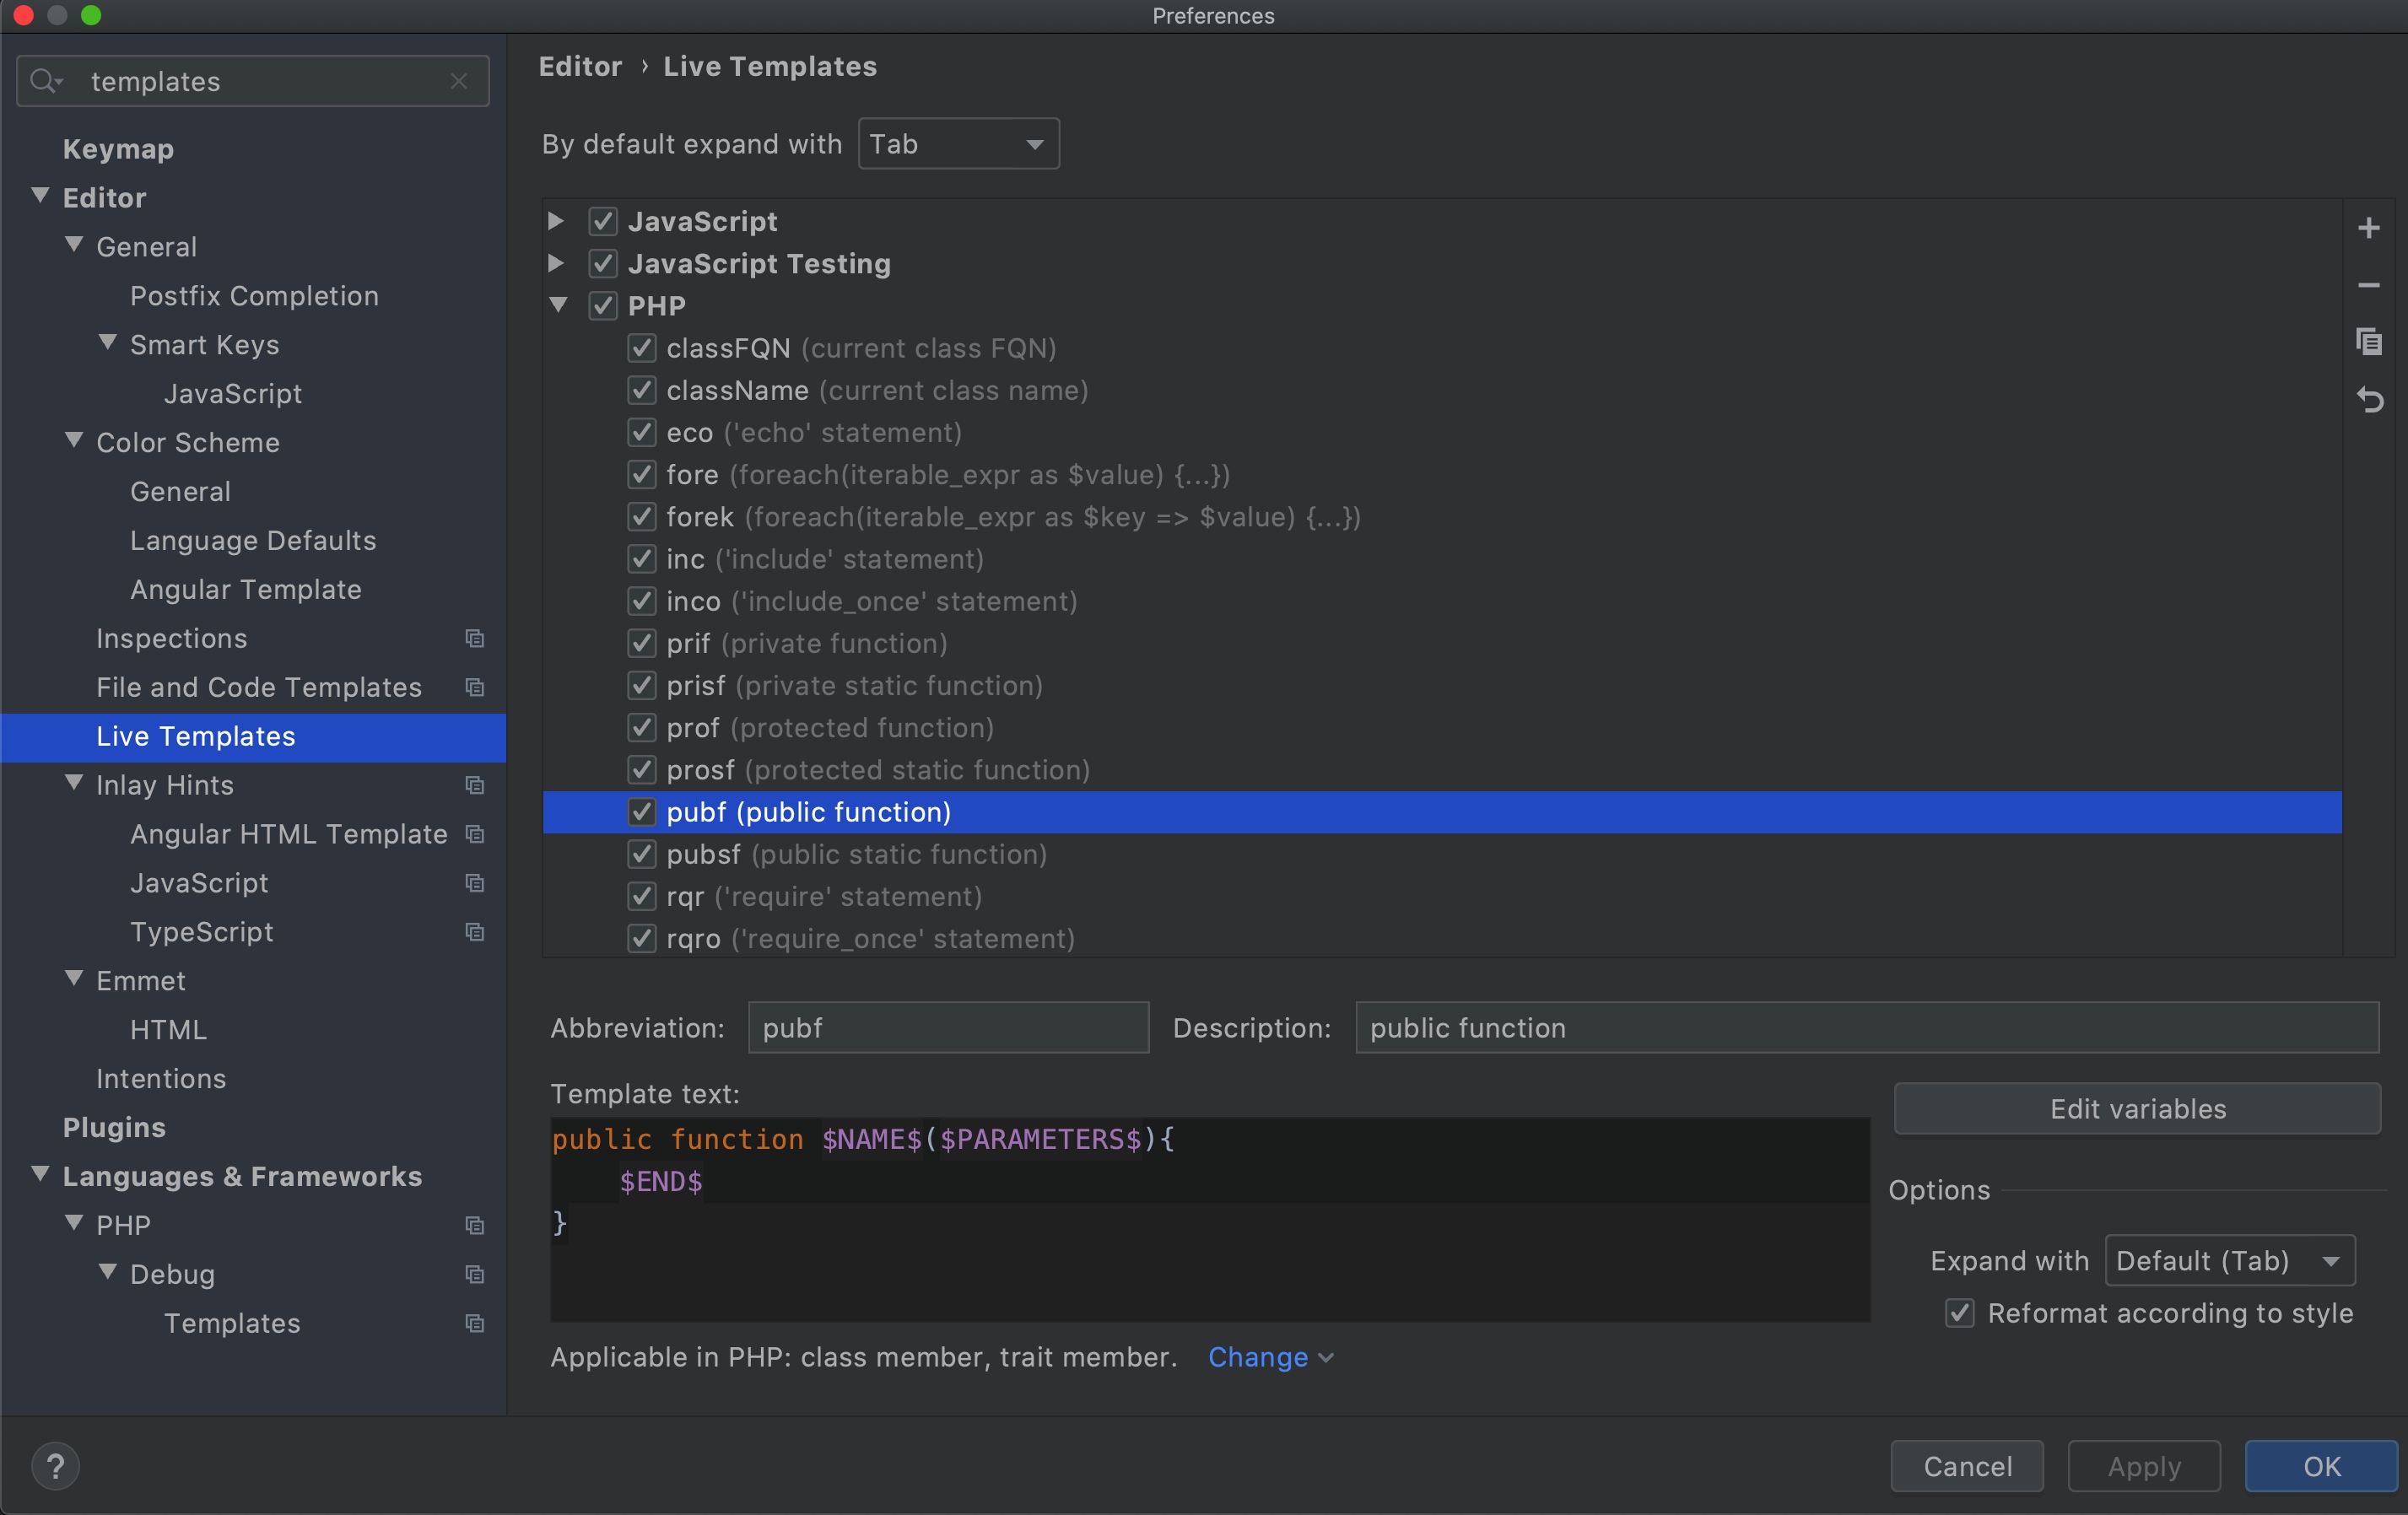Disable the rqro require_once template
The image size is (2408, 1515).
(642, 938)
